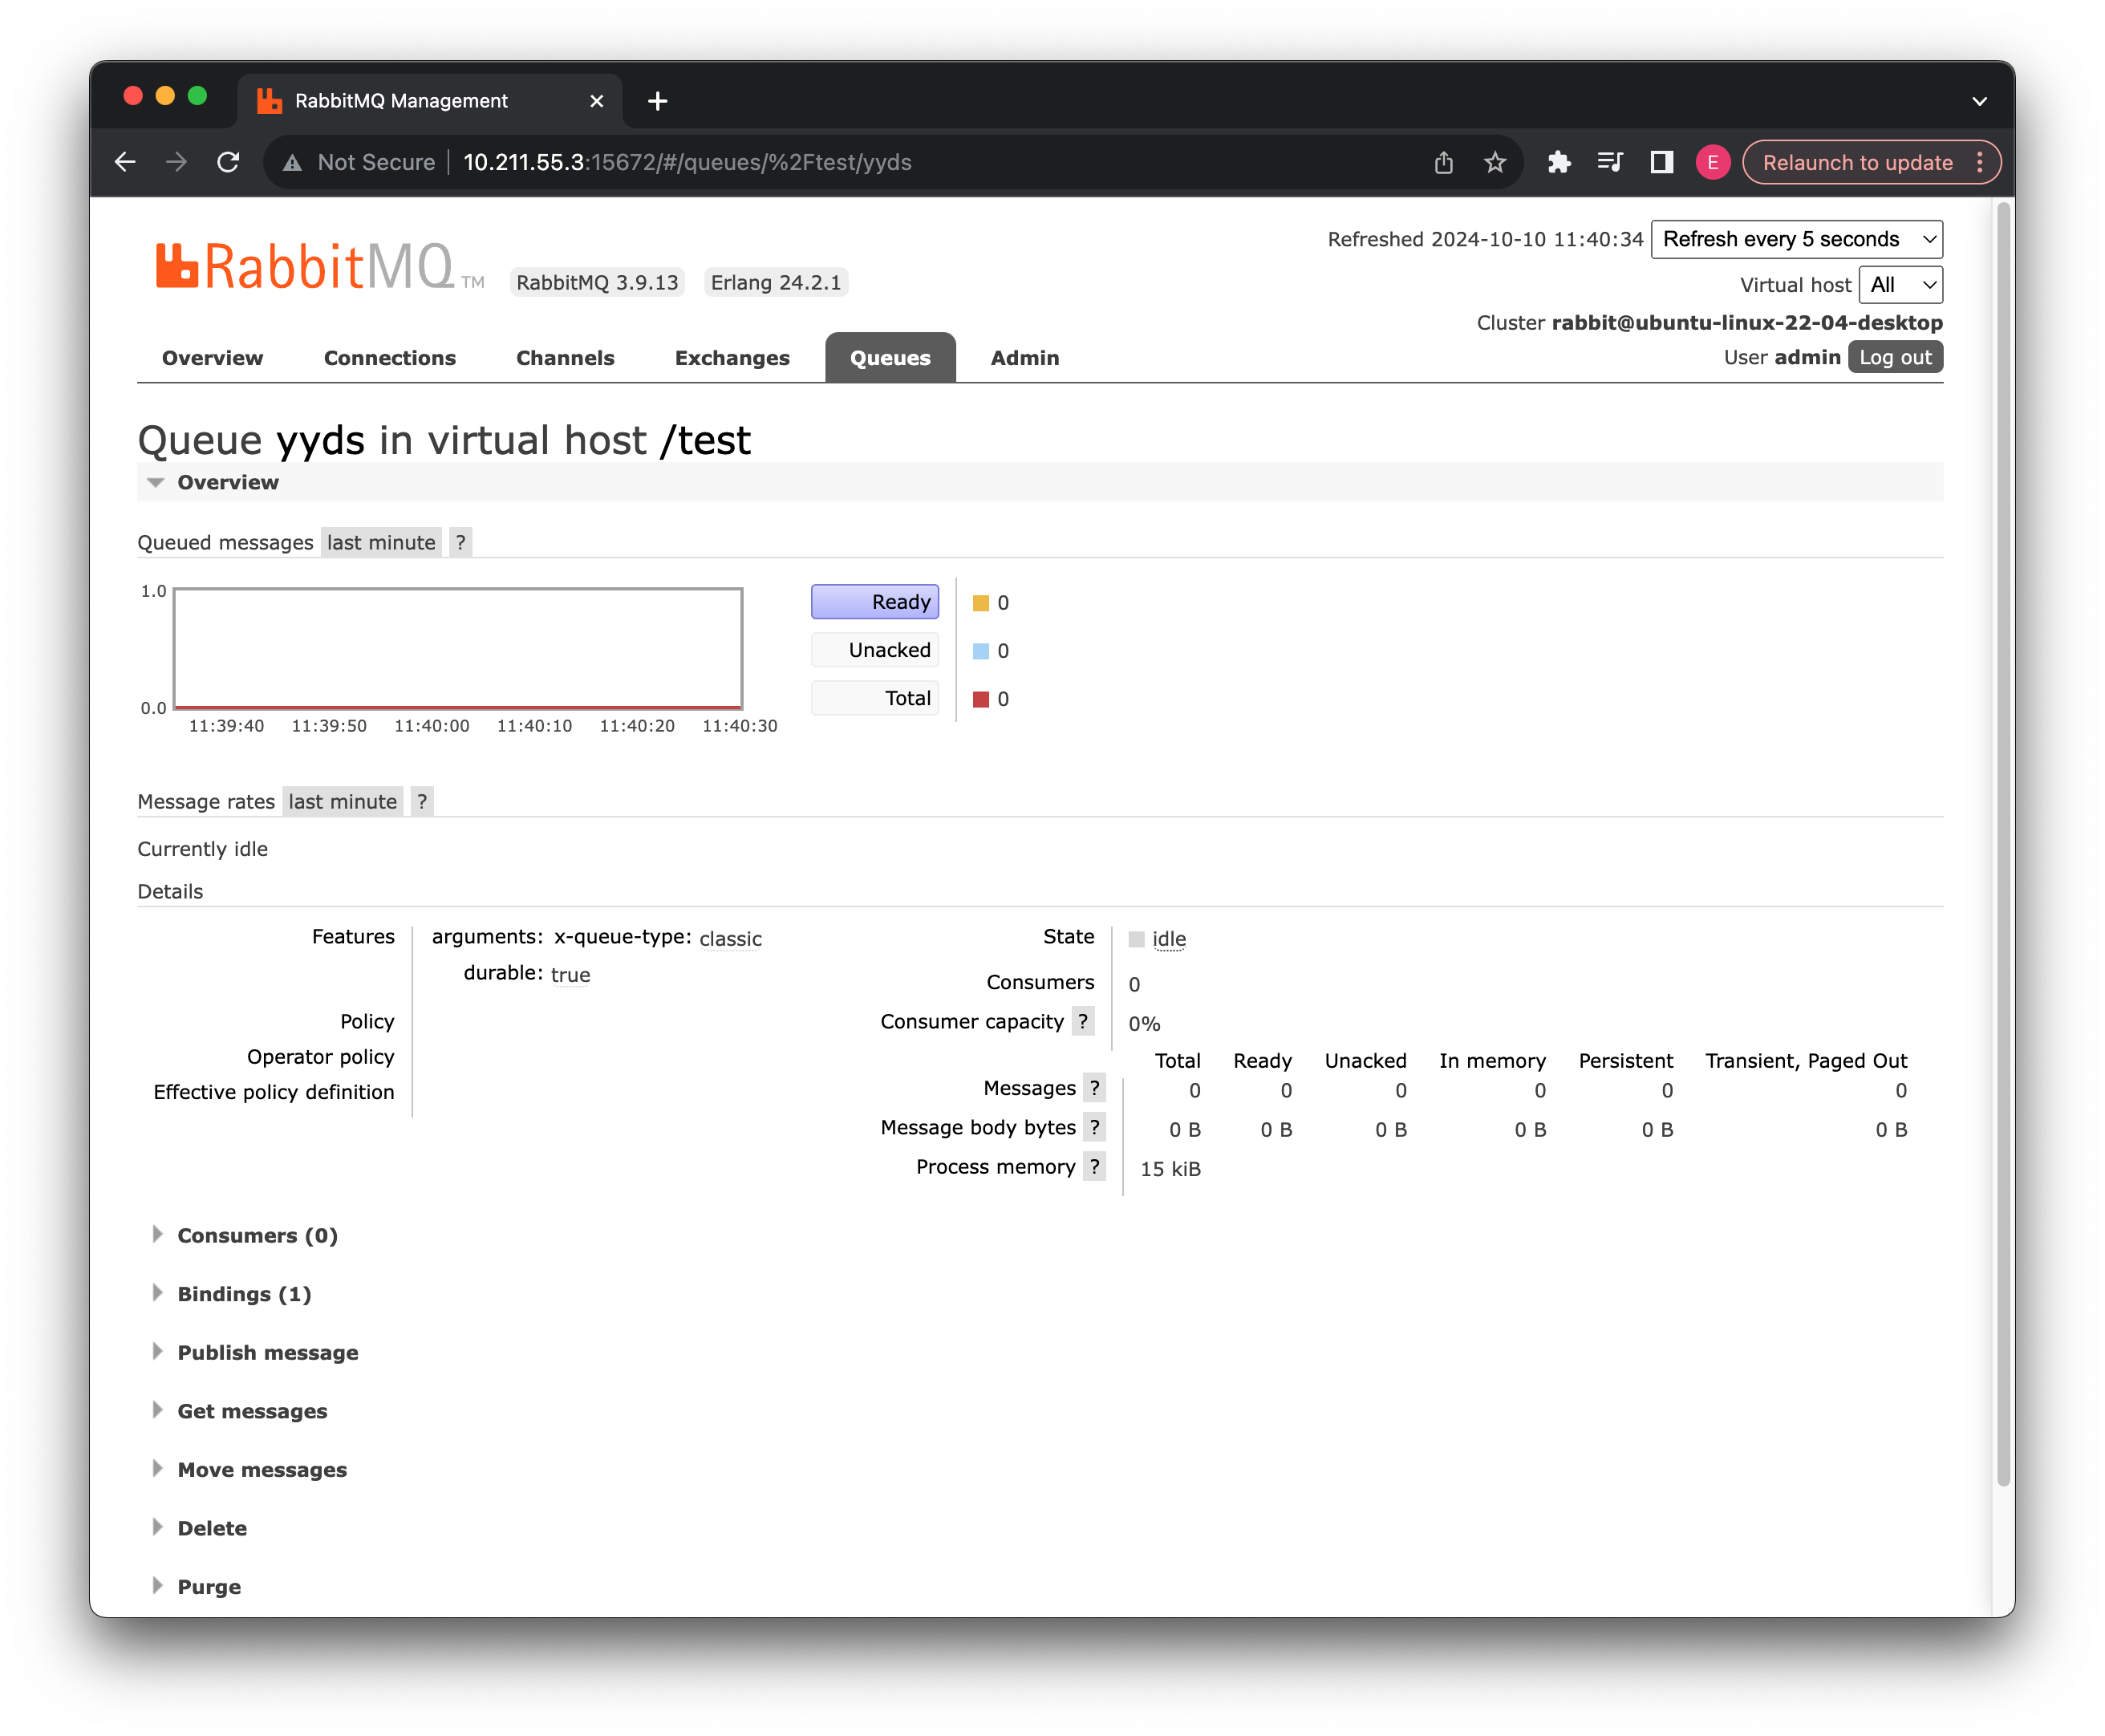Click the Relaunch to update button
2105x1736 pixels.
[x=1857, y=162]
